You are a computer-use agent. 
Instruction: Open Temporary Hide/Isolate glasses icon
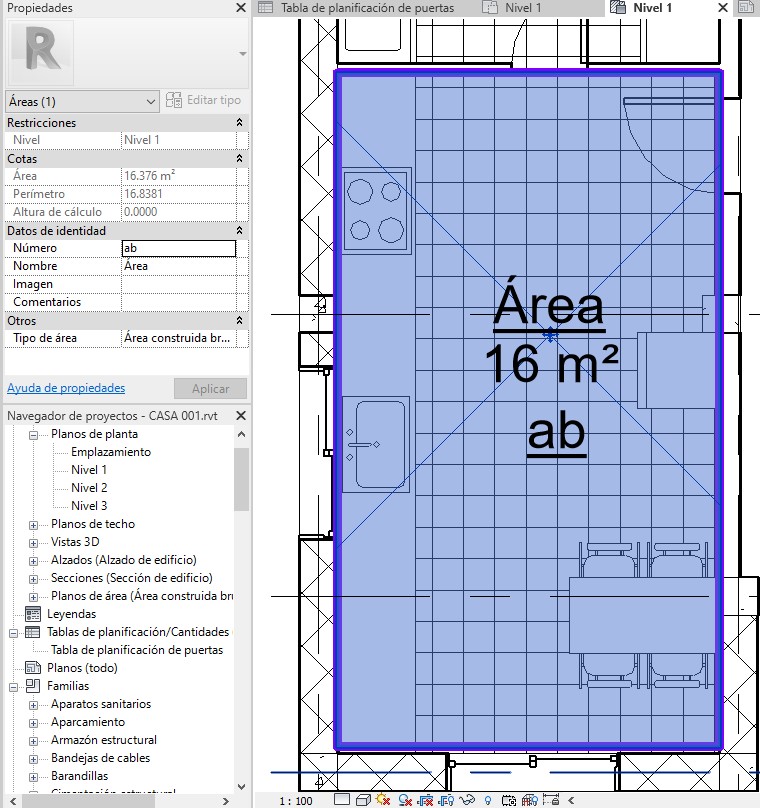[469, 801]
